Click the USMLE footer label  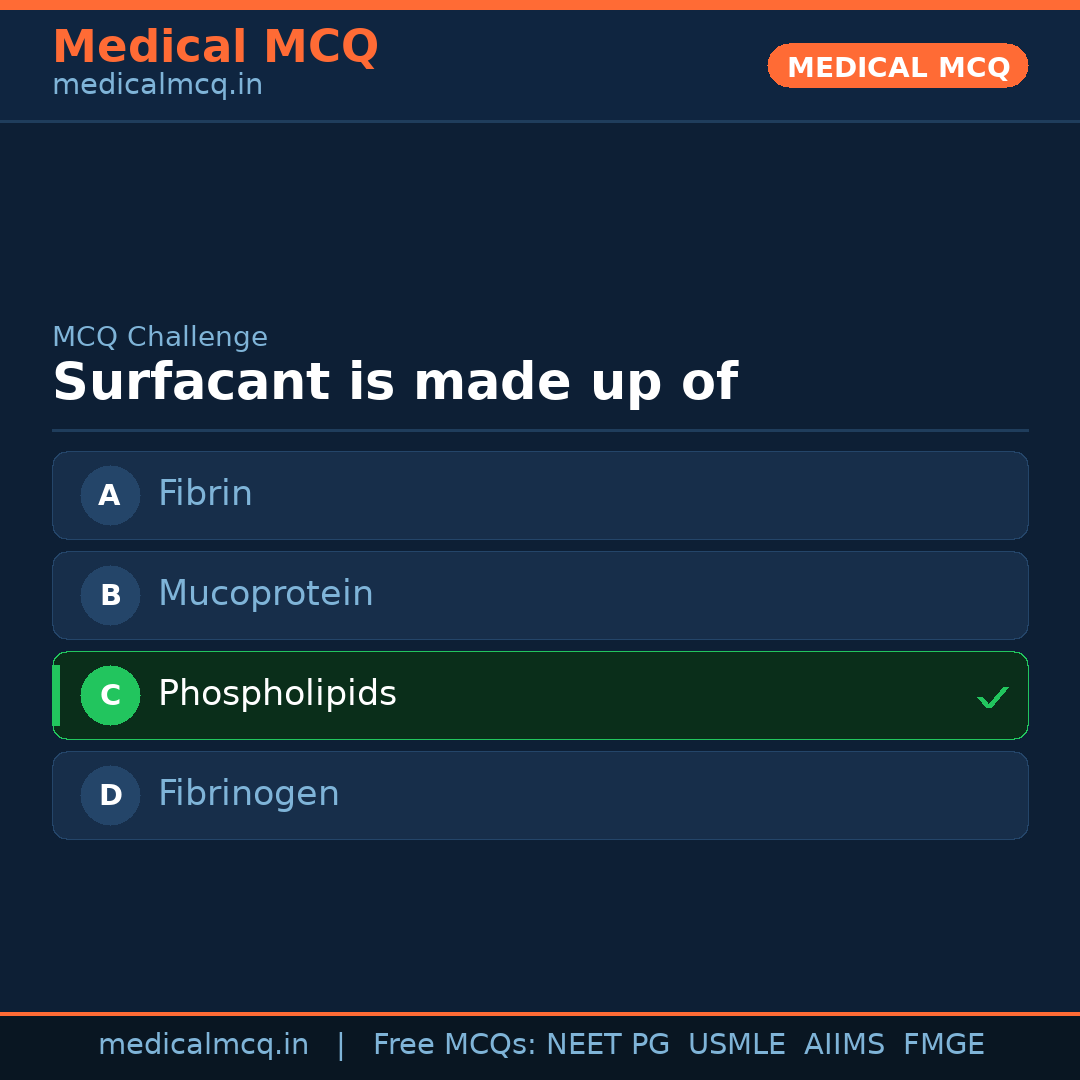click(x=737, y=1044)
